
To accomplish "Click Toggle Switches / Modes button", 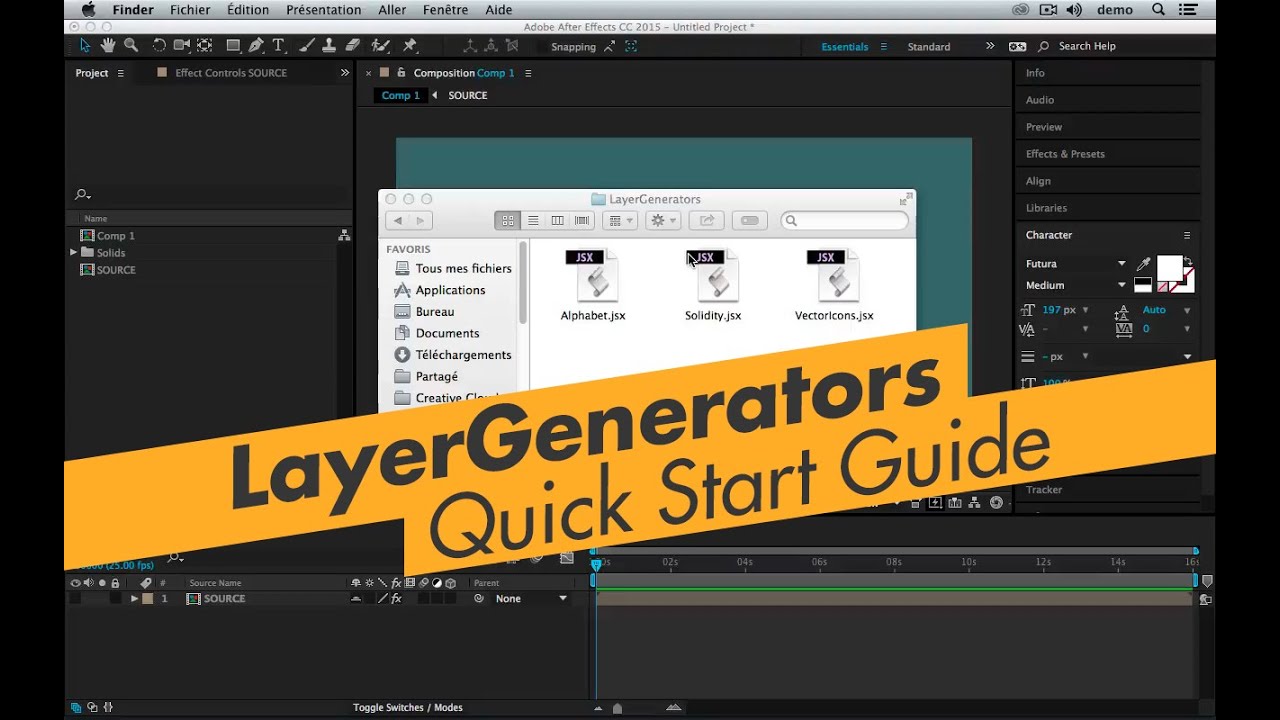I will (x=408, y=708).
